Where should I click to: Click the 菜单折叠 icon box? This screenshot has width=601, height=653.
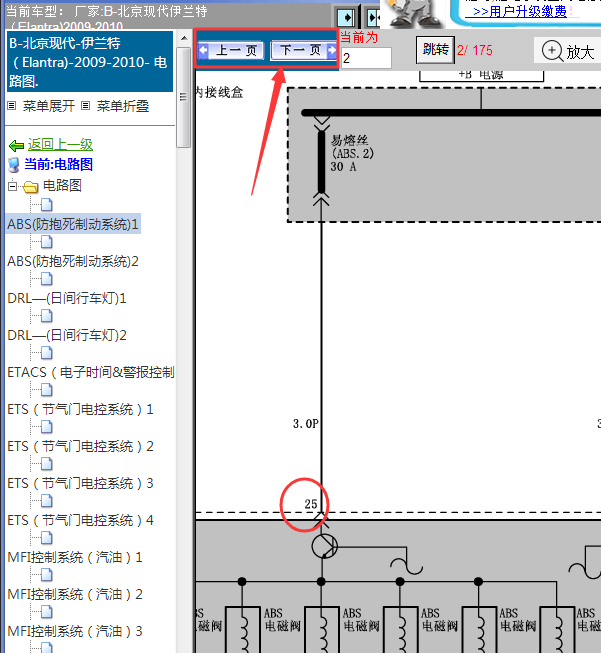pos(85,106)
